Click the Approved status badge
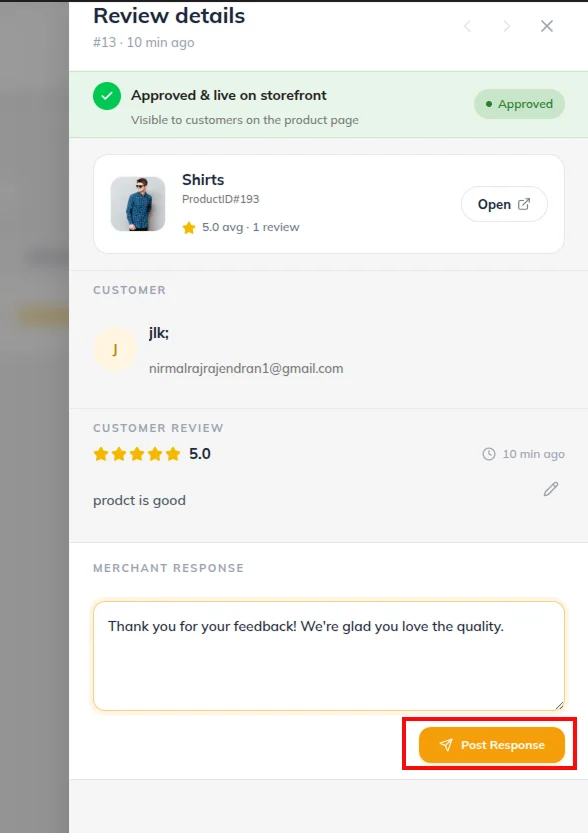Screen dimensions: 588x833 [519, 104]
